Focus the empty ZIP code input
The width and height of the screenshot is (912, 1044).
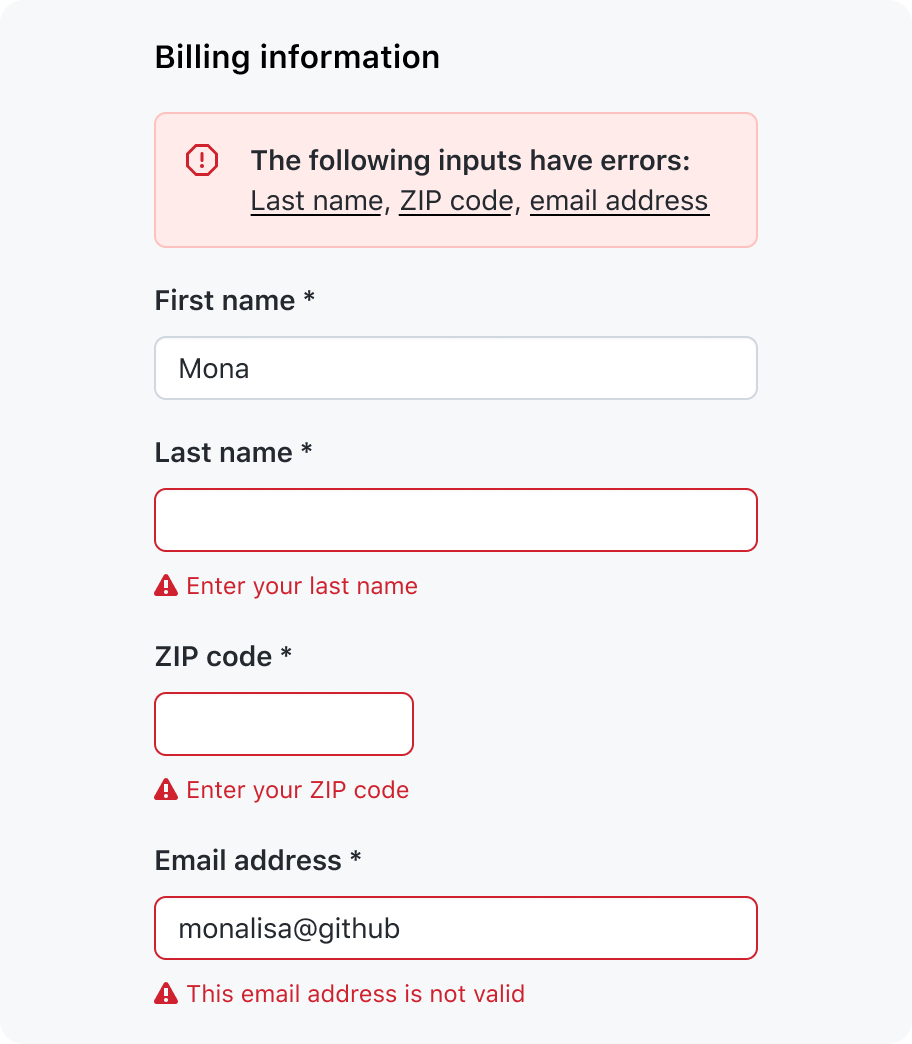point(284,724)
